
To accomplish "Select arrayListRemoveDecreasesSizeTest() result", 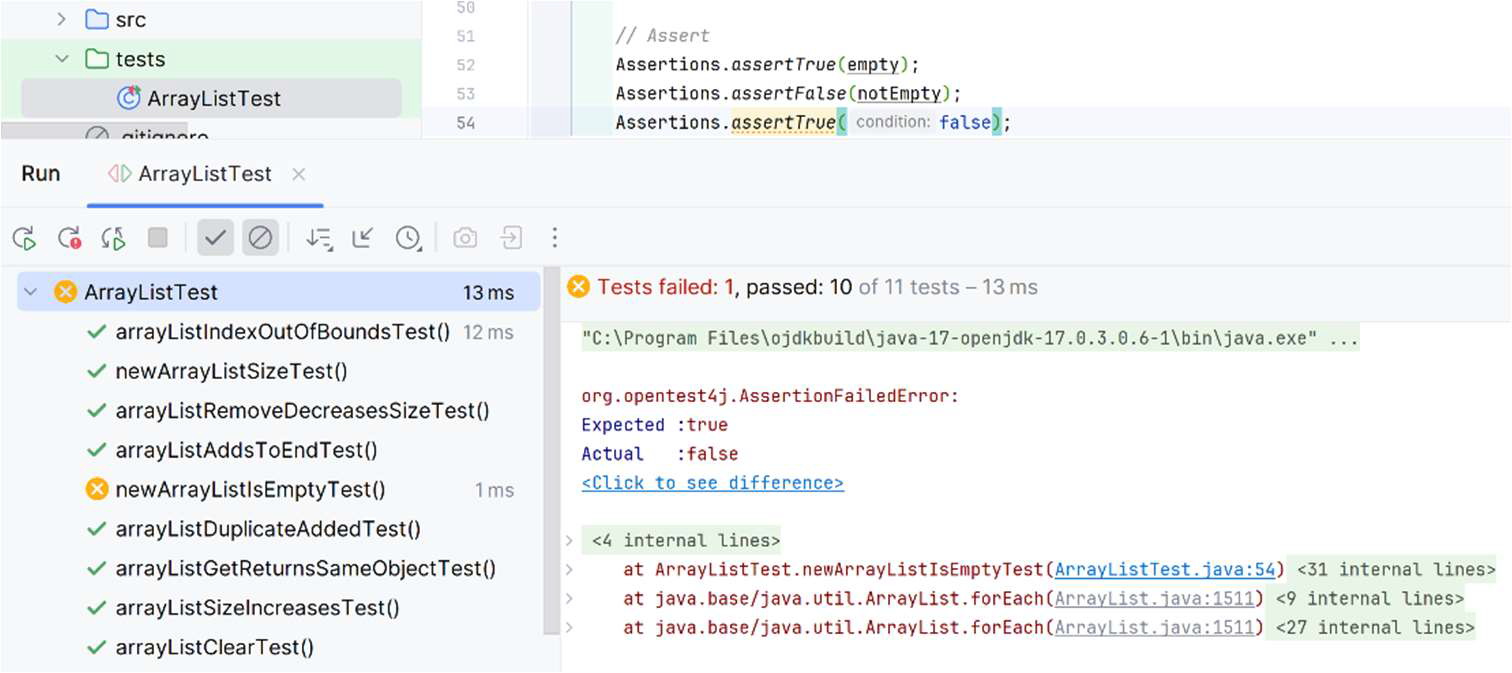I will tap(302, 411).
